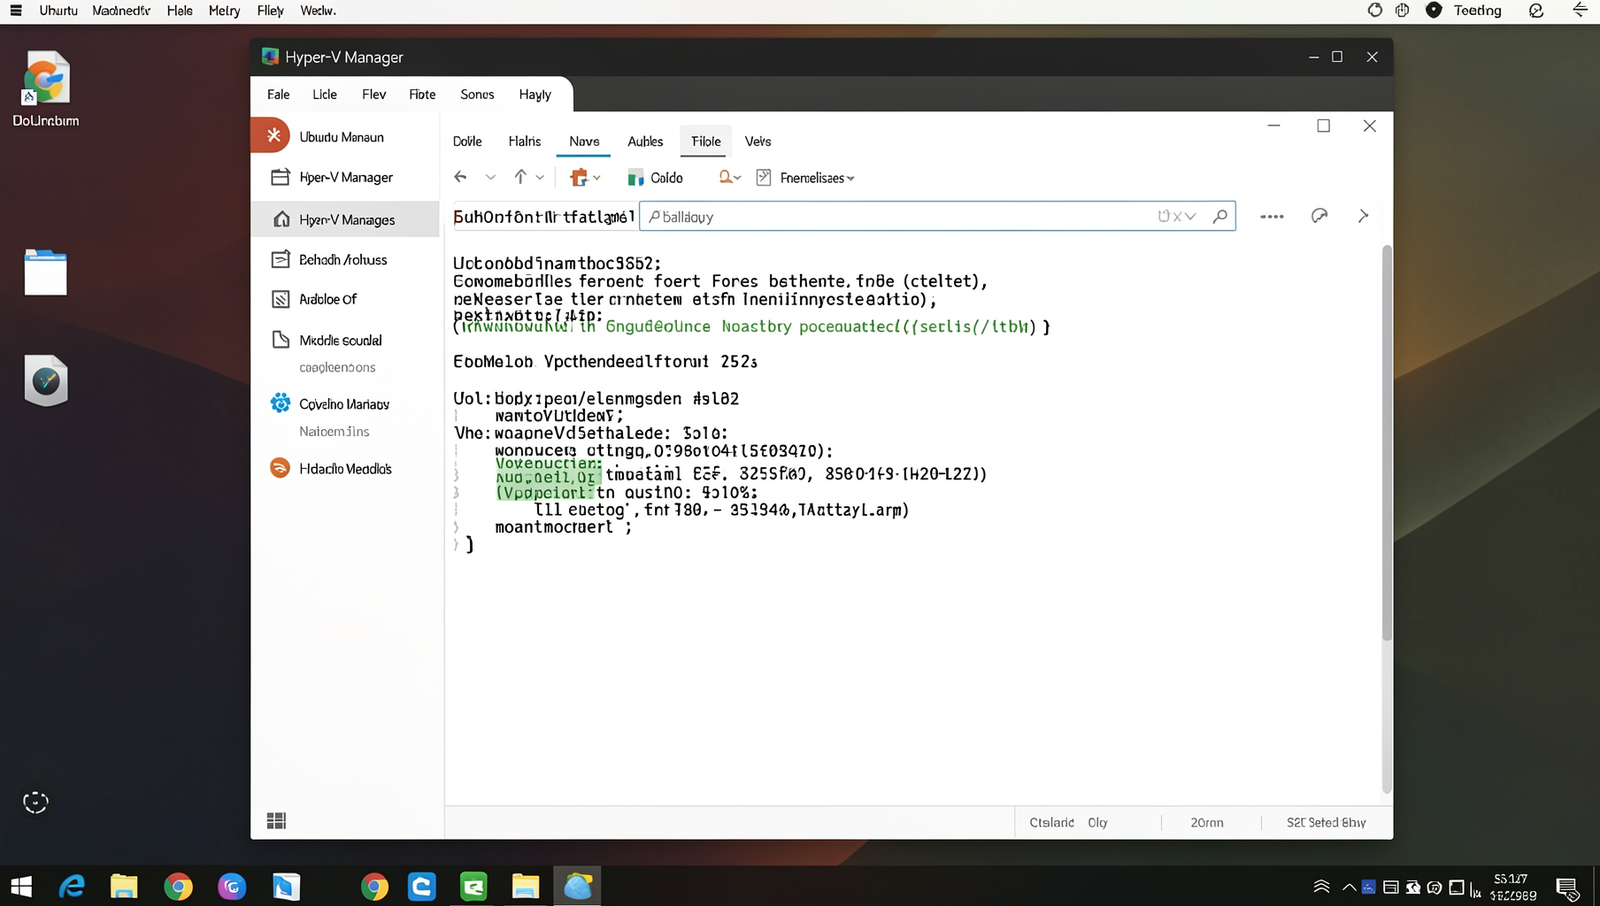The width and height of the screenshot is (1600, 906).
Task: Click the orange Ubudu Manaun sidebar icon
Action: coord(271,135)
